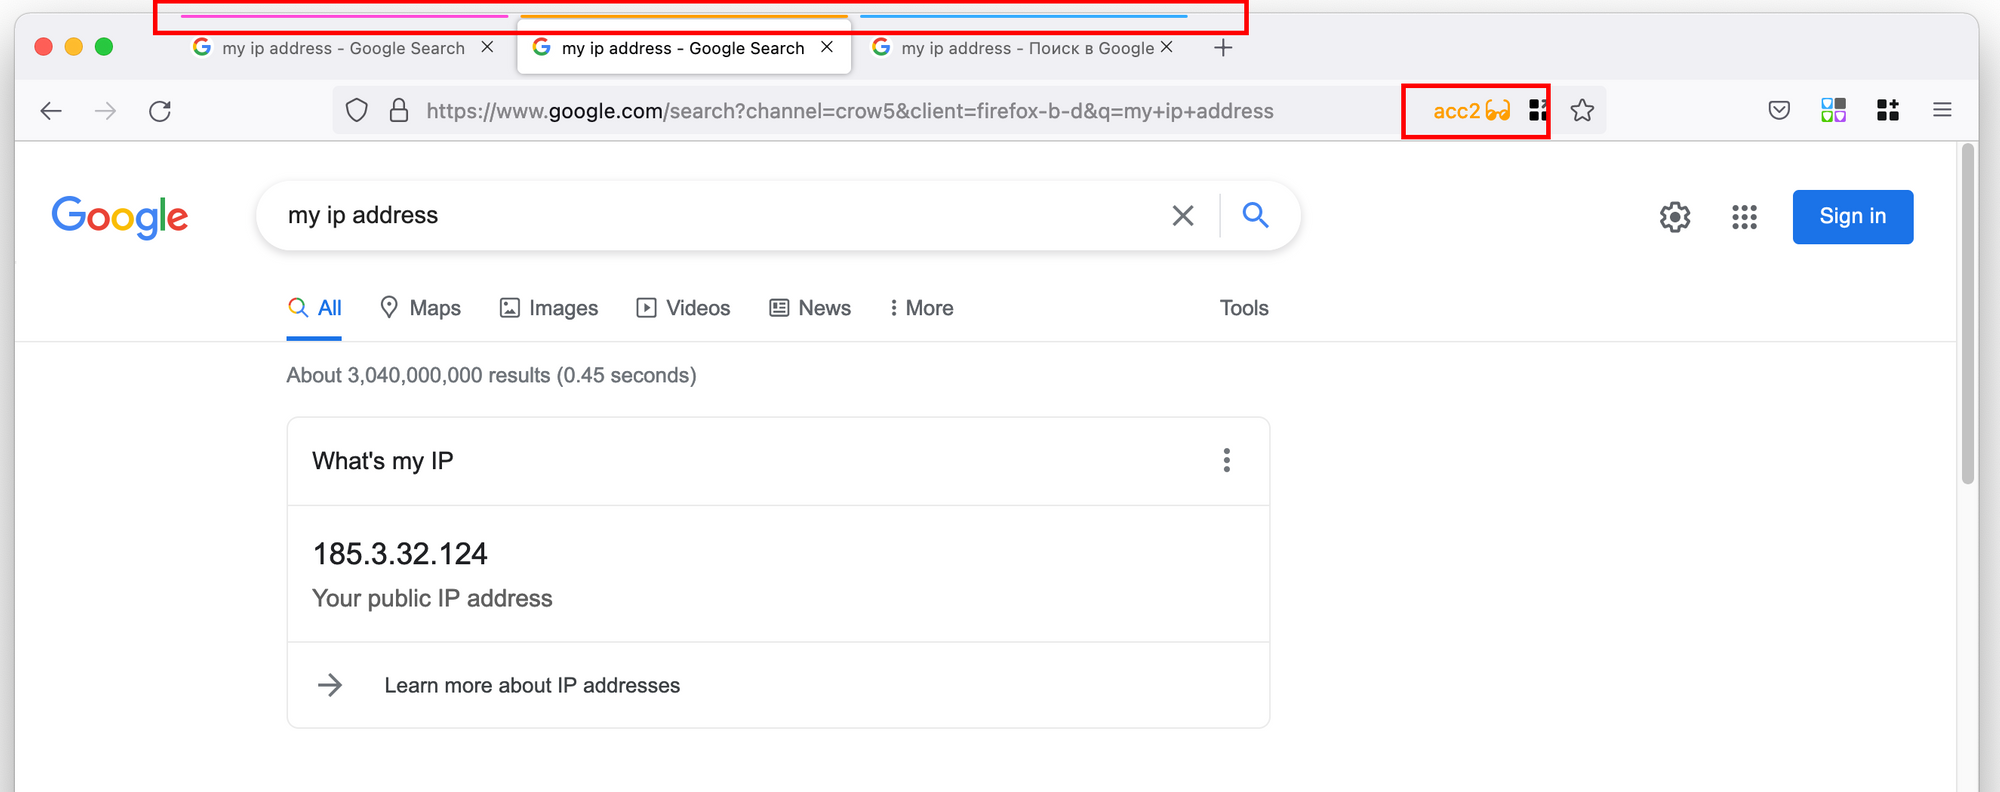Click the What's my IP heading

pyautogui.click(x=383, y=461)
